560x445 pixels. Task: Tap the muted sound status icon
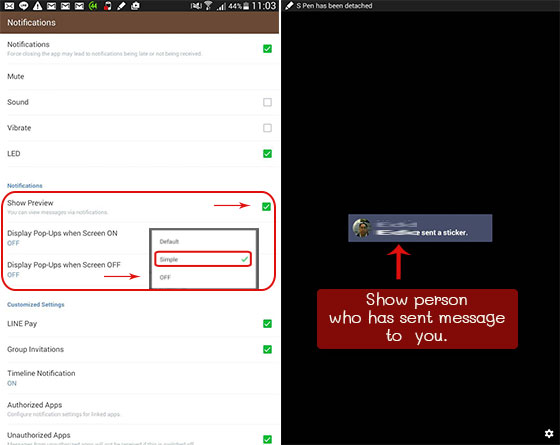[196, 6]
